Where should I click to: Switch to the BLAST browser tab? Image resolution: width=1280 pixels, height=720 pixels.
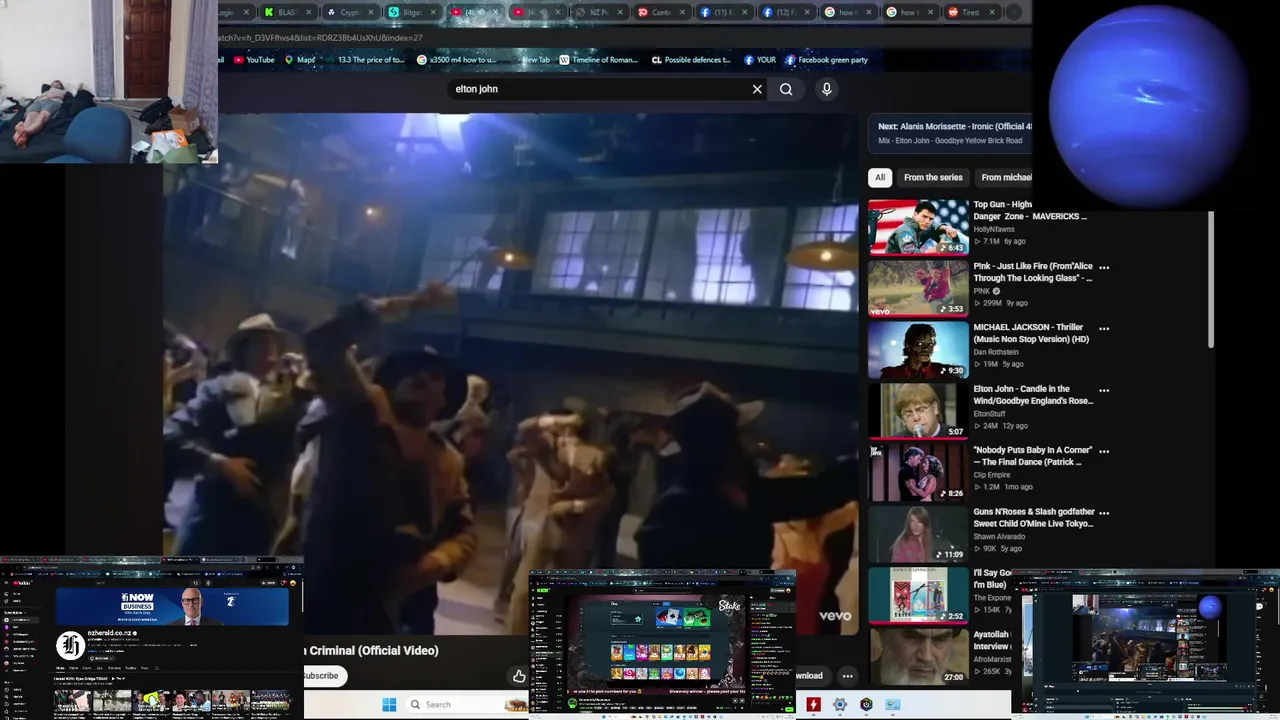click(287, 12)
